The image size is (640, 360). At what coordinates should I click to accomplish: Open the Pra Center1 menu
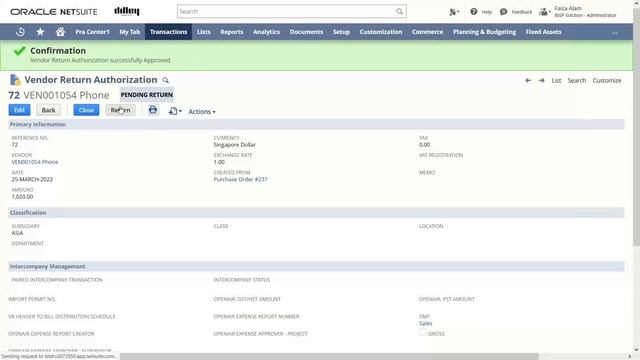pos(92,32)
